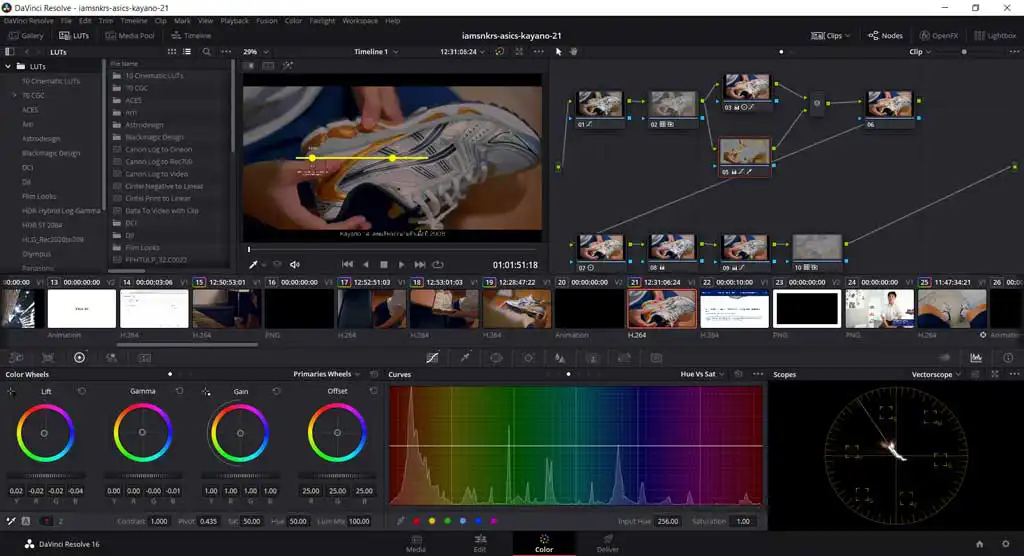Toggle the OpenFX panel
The width and height of the screenshot is (1024, 556).
point(938,35)
